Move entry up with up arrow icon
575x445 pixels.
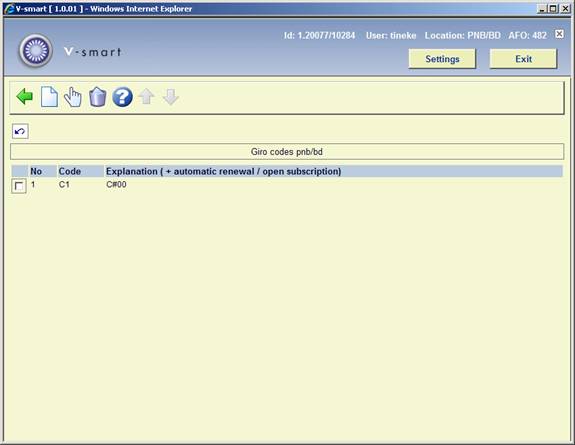coord(146,97)
